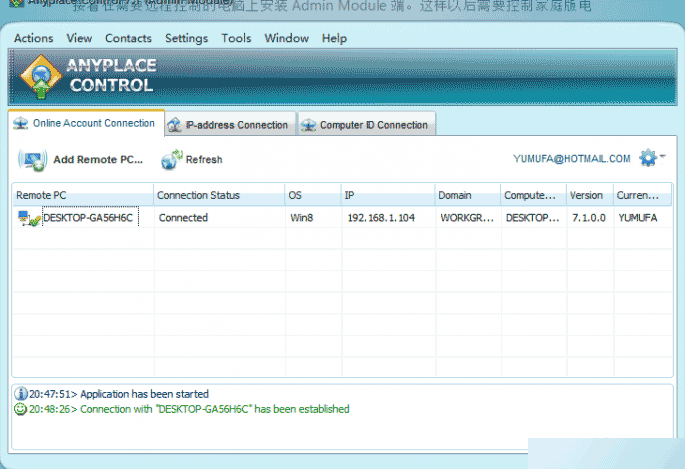Click the info icon in the log
The image size is (685, 469).
pyautogui.click(x=21, y=393)
